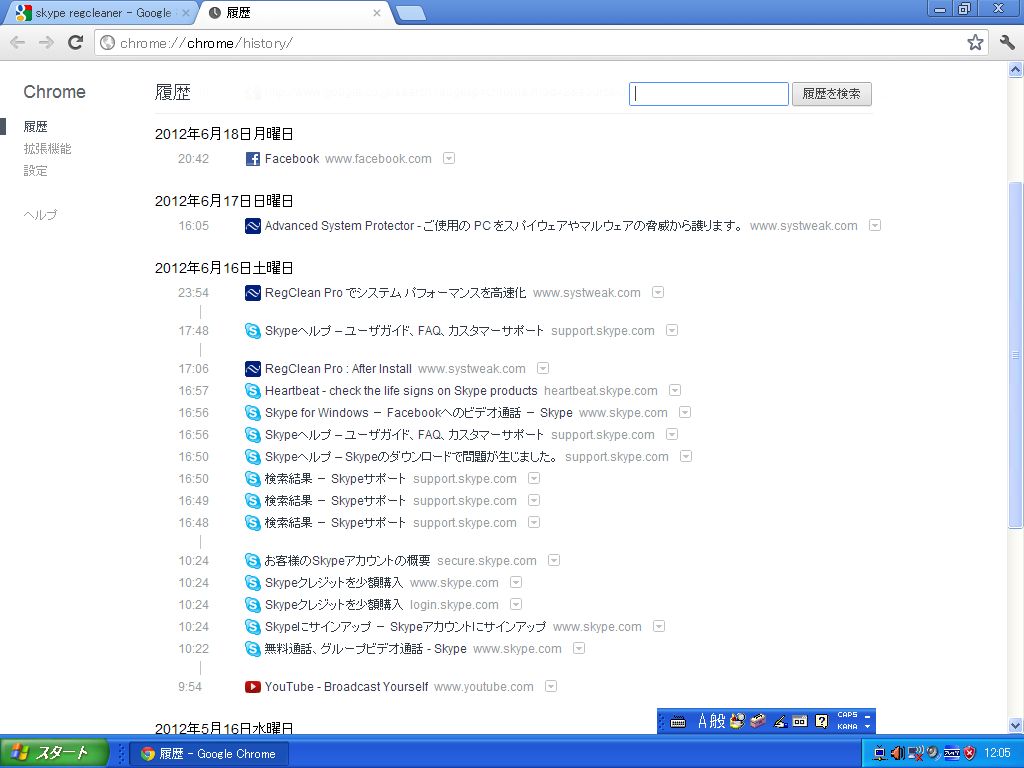Open the Windows スタート button
The width and height of the screenshot is (1024, 768).
pos(54,753)
